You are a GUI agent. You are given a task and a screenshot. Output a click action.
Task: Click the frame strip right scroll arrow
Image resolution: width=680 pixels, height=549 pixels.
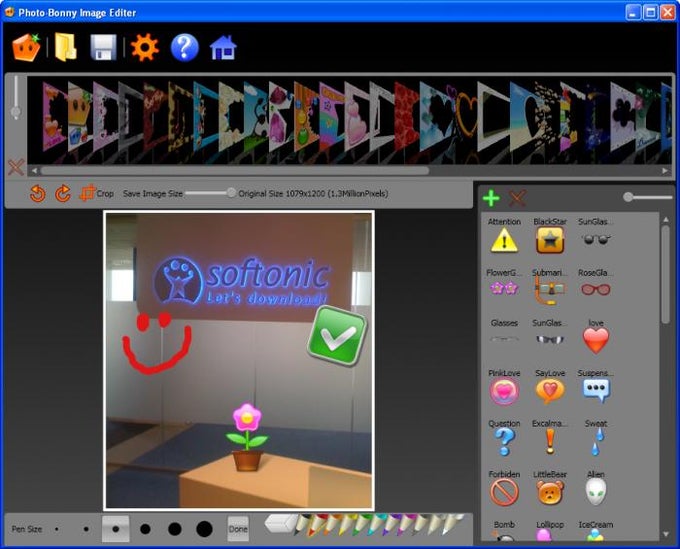(665, 171)
